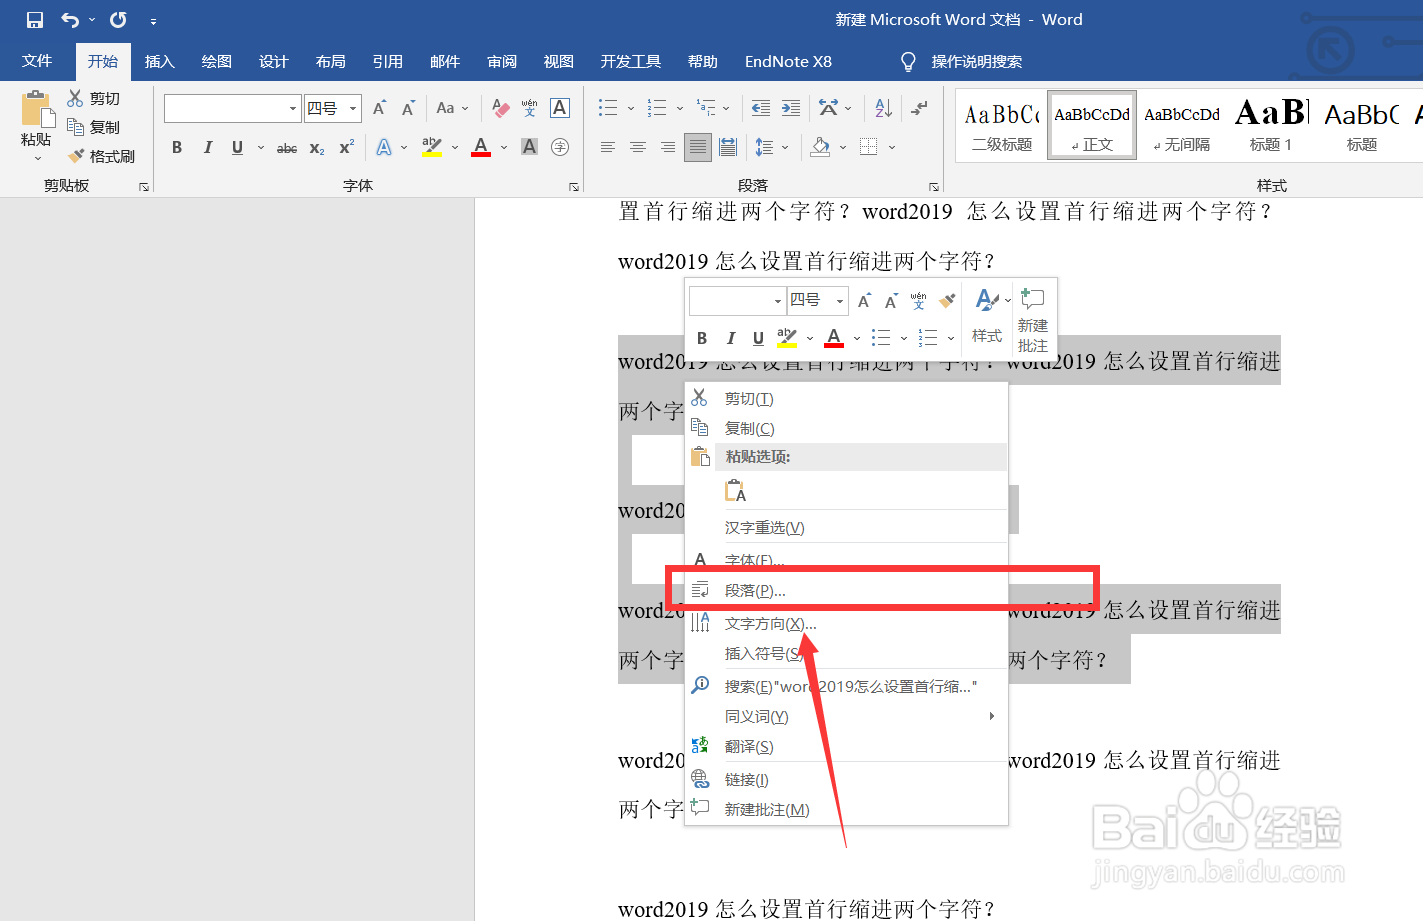The width and height of the screenshot is (1423, 921).
Task: Toggle italic in the ribbon
Action: pyautogui.click(x=207, y=148)
